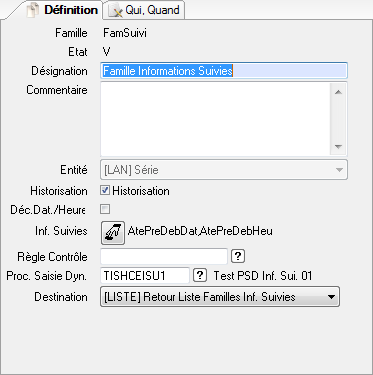Click the Désignation text field

pos(224,71)
